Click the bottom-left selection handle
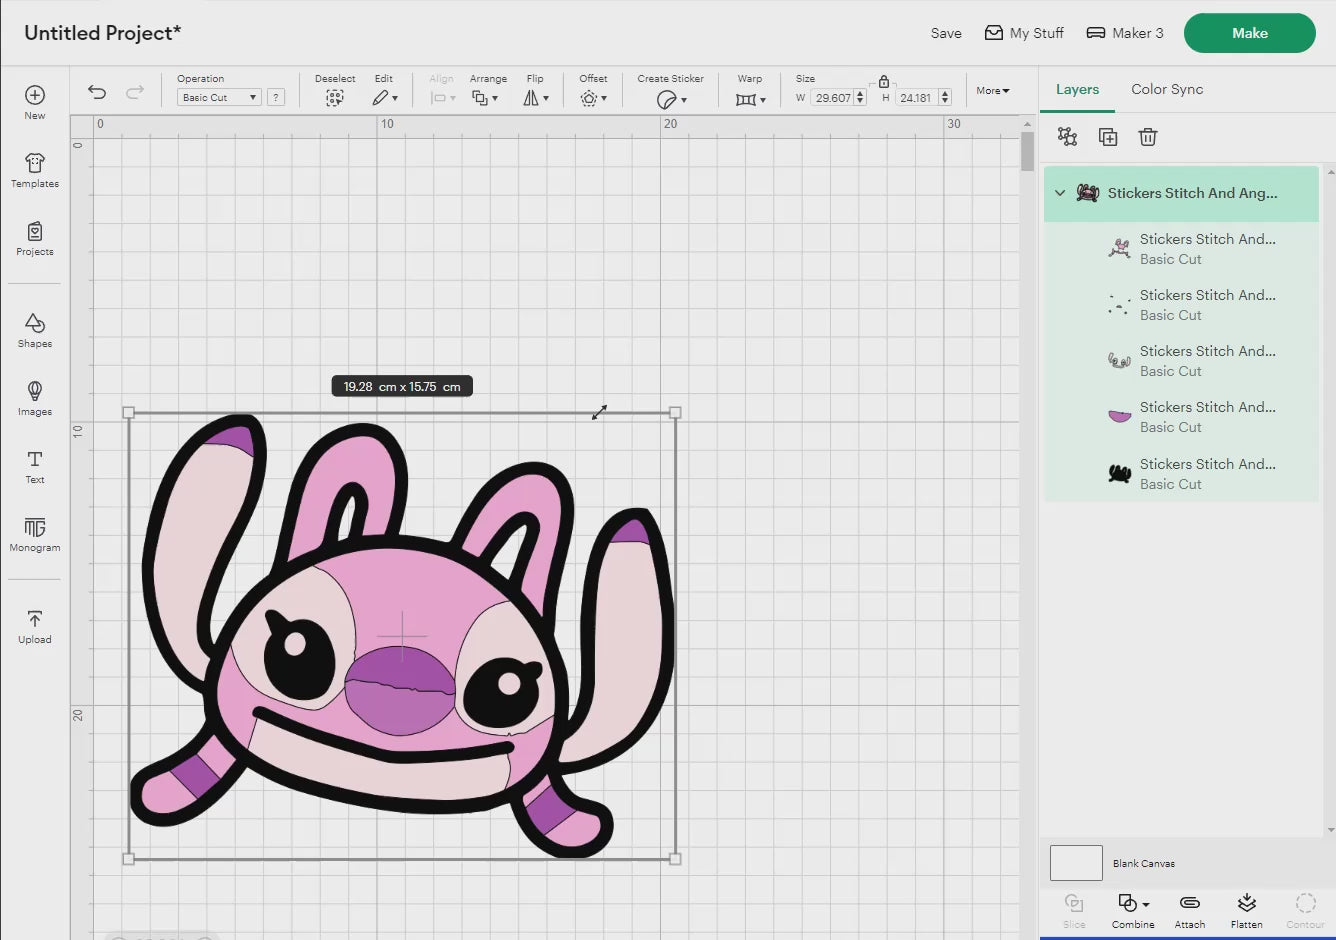This screenshot has width=1336, height=940. [128, 858]
